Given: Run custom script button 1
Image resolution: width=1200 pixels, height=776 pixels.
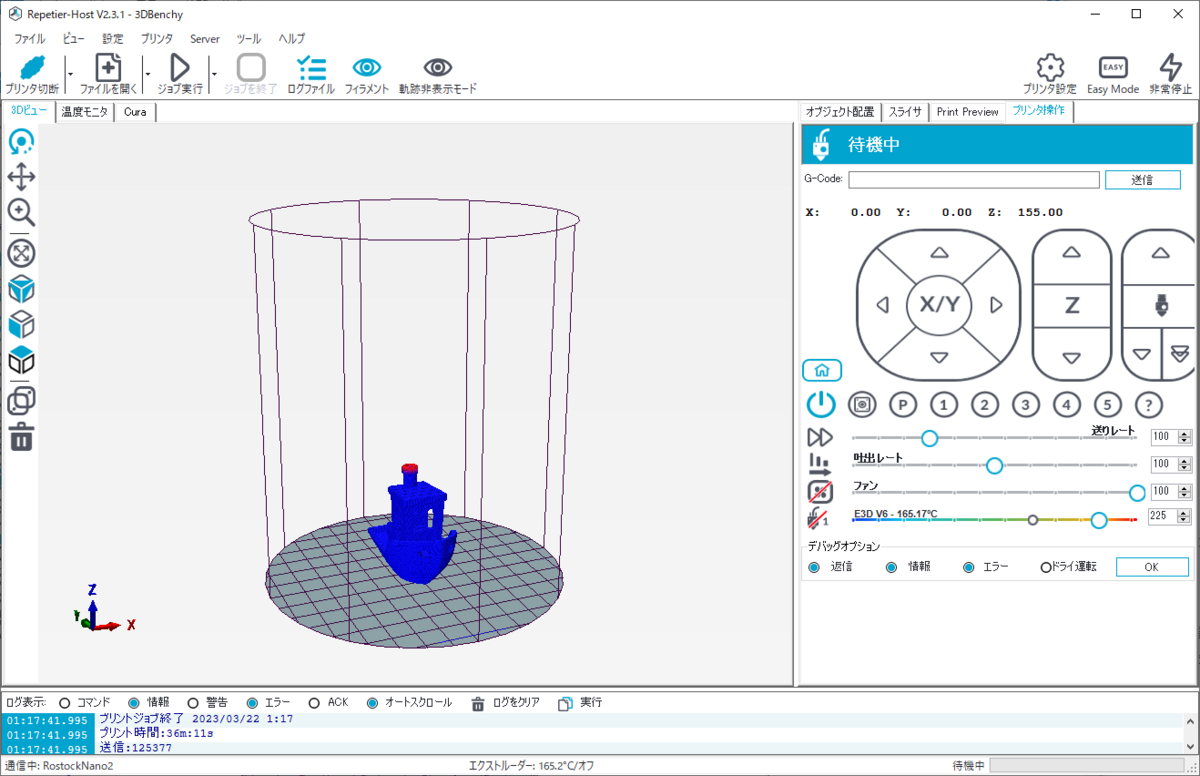Looking at the screenshot, I should 944,405.
